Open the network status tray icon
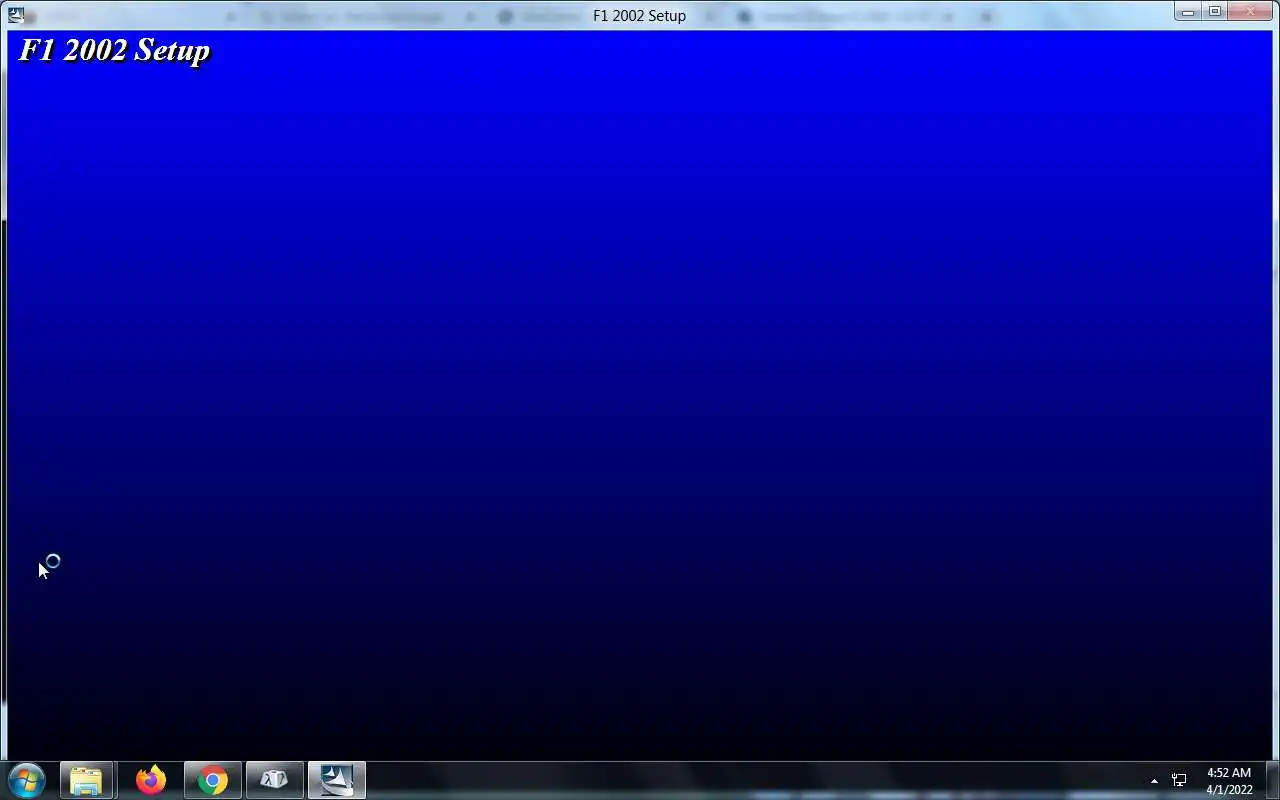This screenshot has width=1280, height=800. click(x=1179, y=781)
